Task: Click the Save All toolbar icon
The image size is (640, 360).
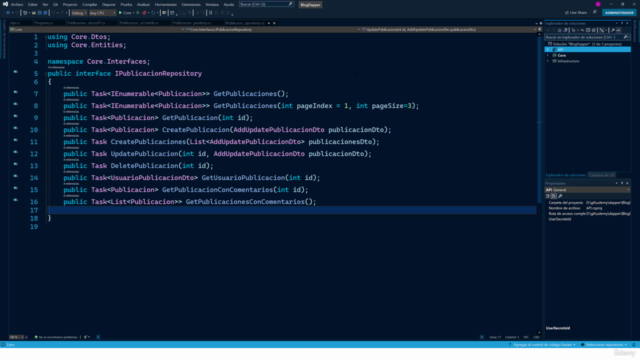Action: point(45,13)
